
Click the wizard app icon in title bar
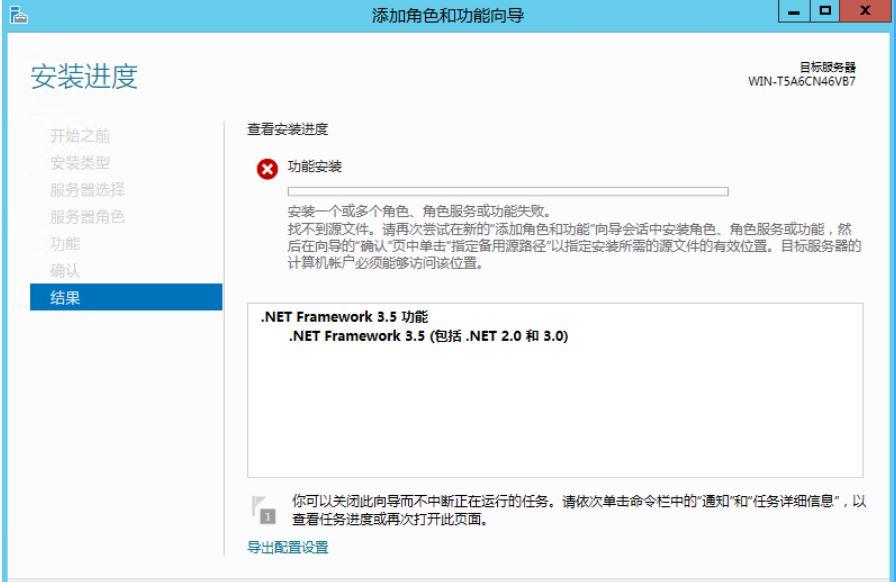pyautogui.click(x=18, y=15)
